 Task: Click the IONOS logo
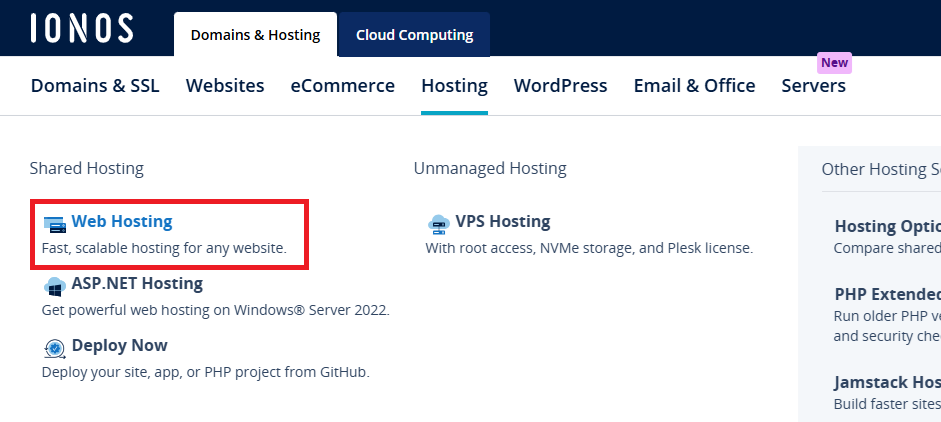click(x=82, y=28)
